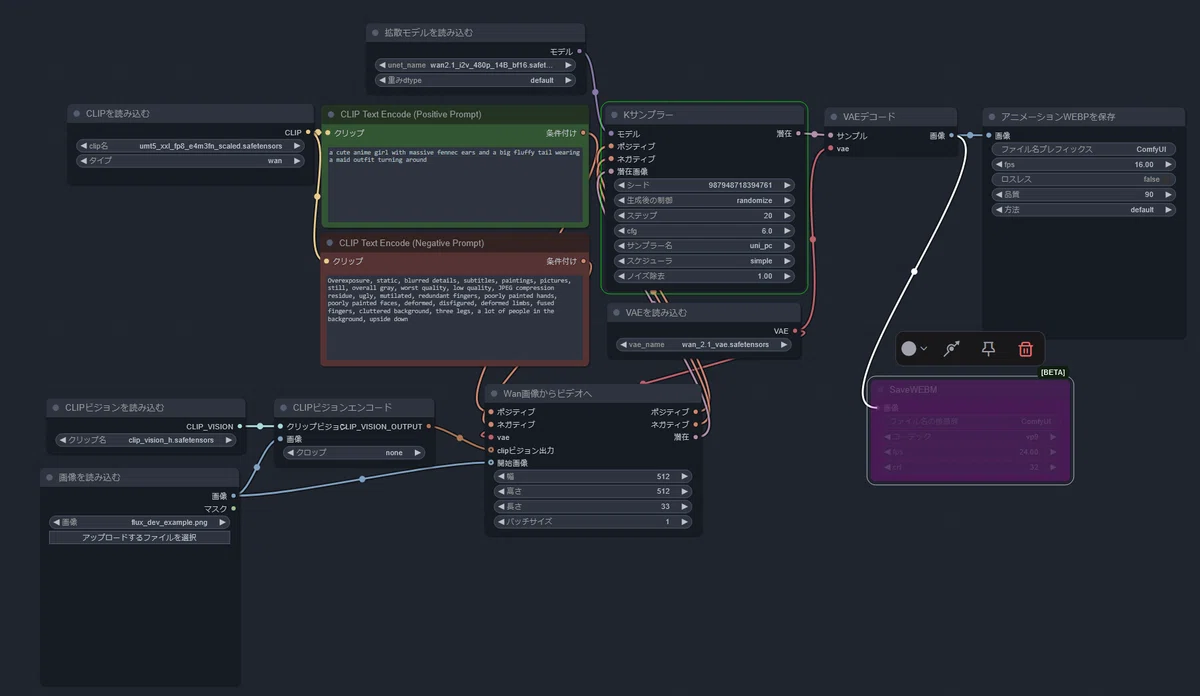Delete the selected node with the red trash icon
The width and height of the screenshot is (1200, 696).
[x=1025, y=349]
